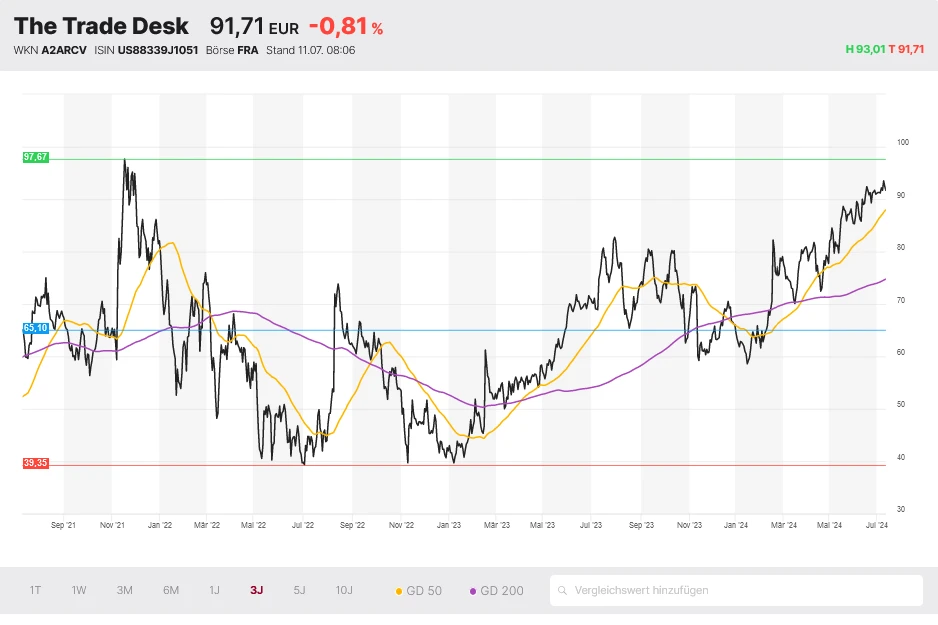Click the red -0,81 % change value
This screenshot has height=625, width=938.
point(345,27)
